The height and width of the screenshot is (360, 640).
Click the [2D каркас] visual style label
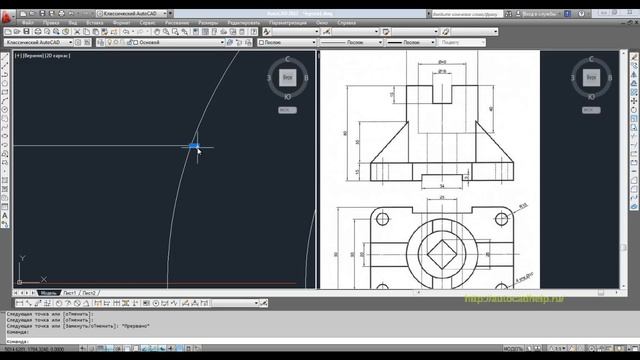click(x=57, y=56)
